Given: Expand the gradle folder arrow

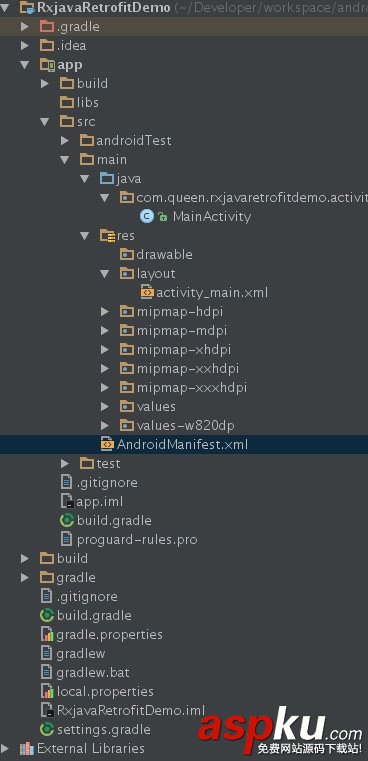Looking at the screenshot, I should (x=25, y=578).
